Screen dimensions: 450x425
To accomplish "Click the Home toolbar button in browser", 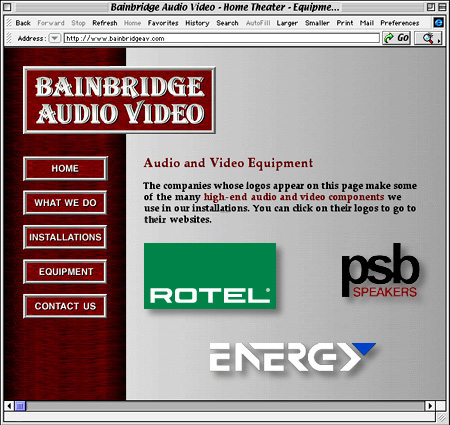I will coord(132,23).
